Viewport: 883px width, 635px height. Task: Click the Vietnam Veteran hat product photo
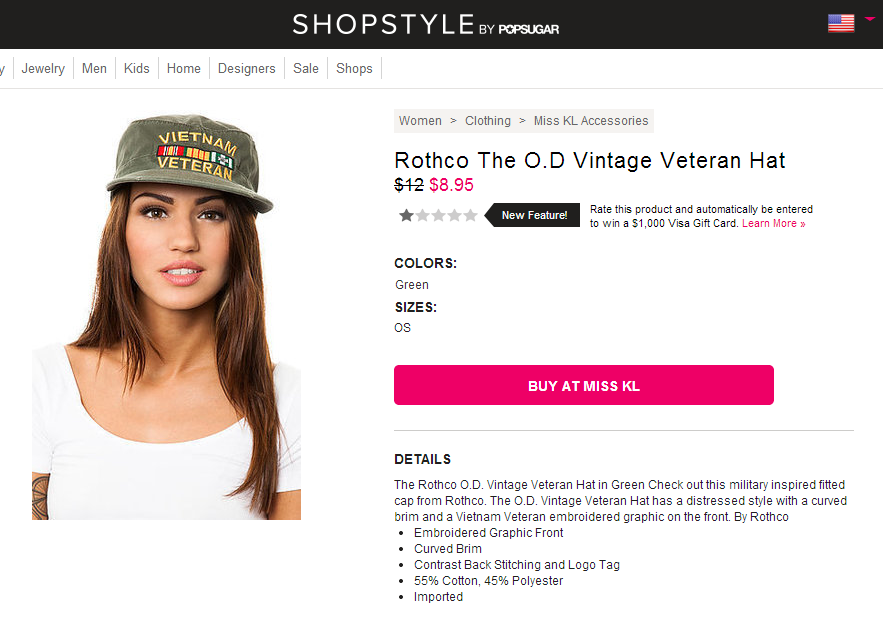pos(167,316)
